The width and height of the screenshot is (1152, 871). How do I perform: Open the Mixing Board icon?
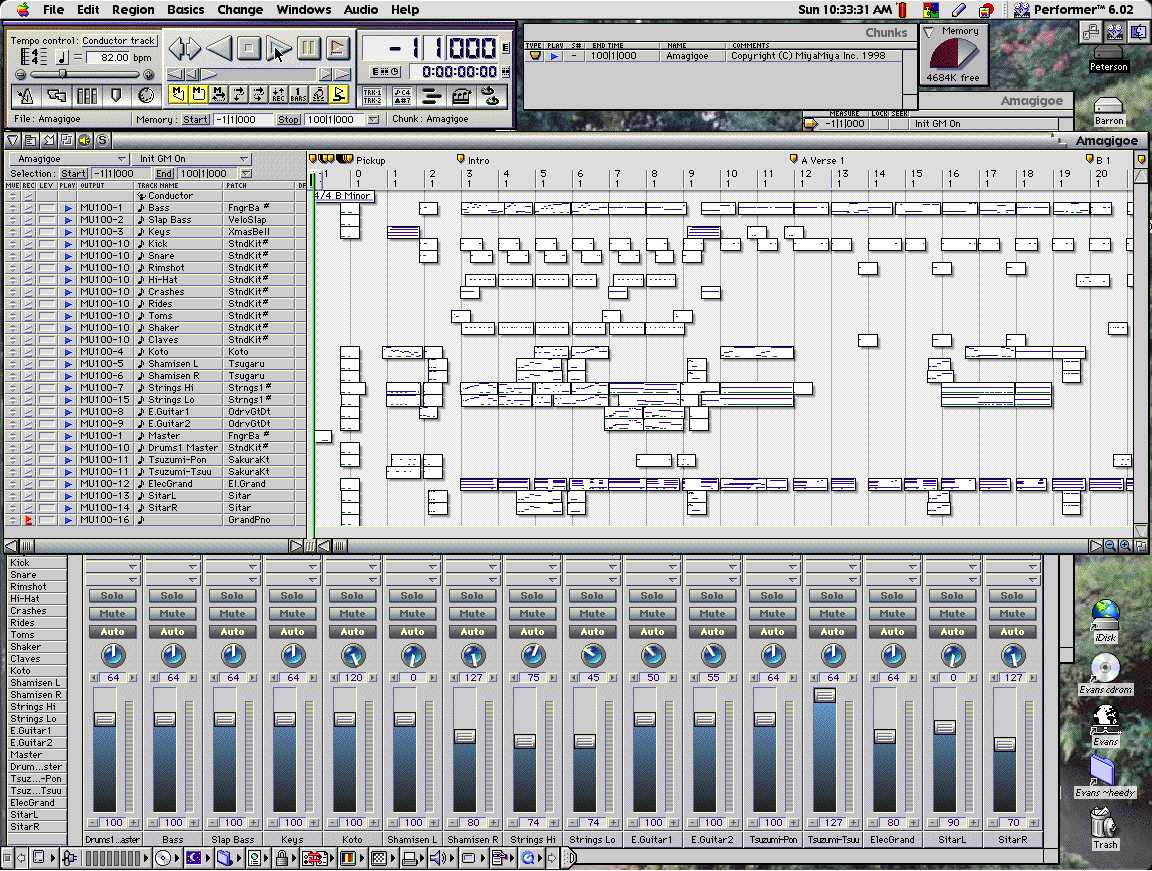click(87, 95)
